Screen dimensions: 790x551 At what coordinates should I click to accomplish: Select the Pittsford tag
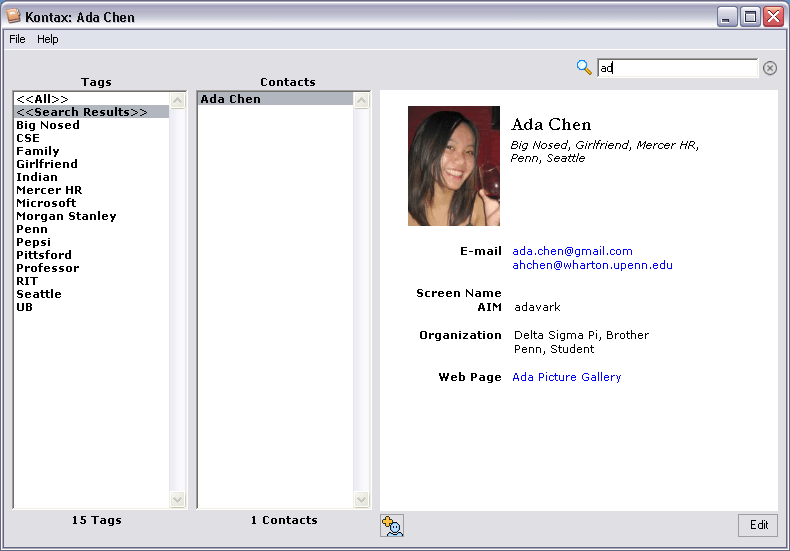coord(91,255)
